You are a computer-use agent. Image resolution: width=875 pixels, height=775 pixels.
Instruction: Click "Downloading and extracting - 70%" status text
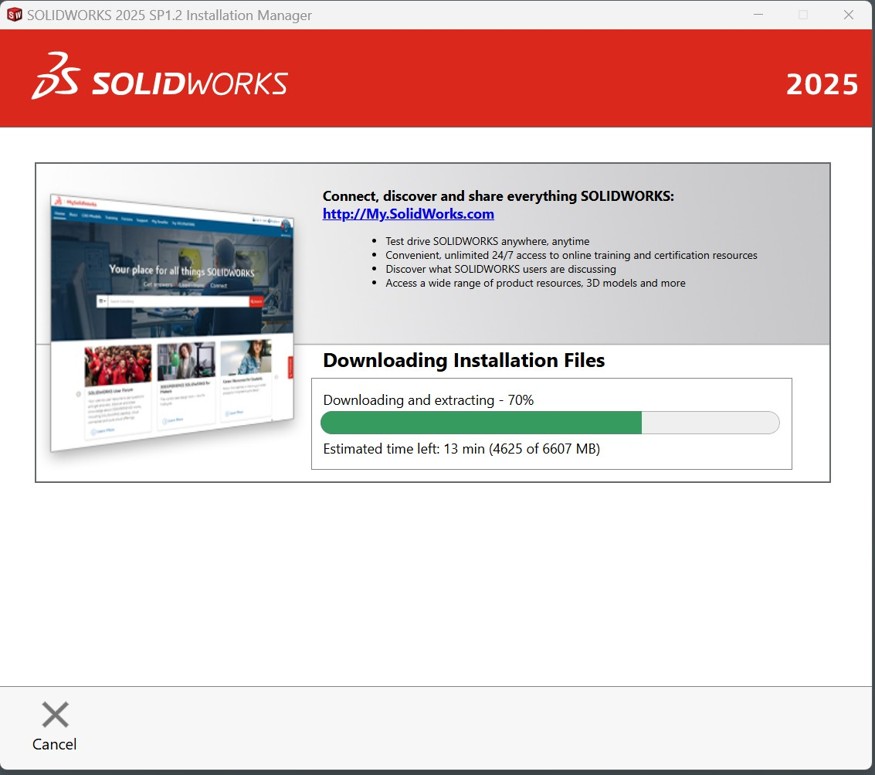(x=428, y=400)
